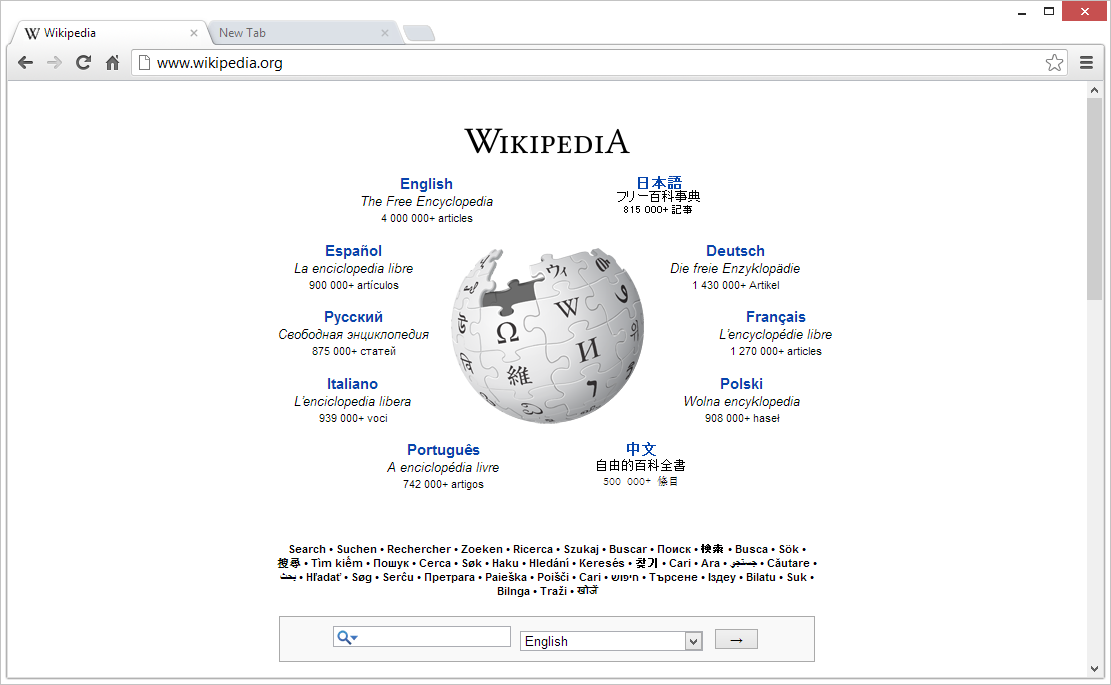1111x685 pixels.
Task: Click the text '908 000+ haseł'
Action: click(742, 418)
